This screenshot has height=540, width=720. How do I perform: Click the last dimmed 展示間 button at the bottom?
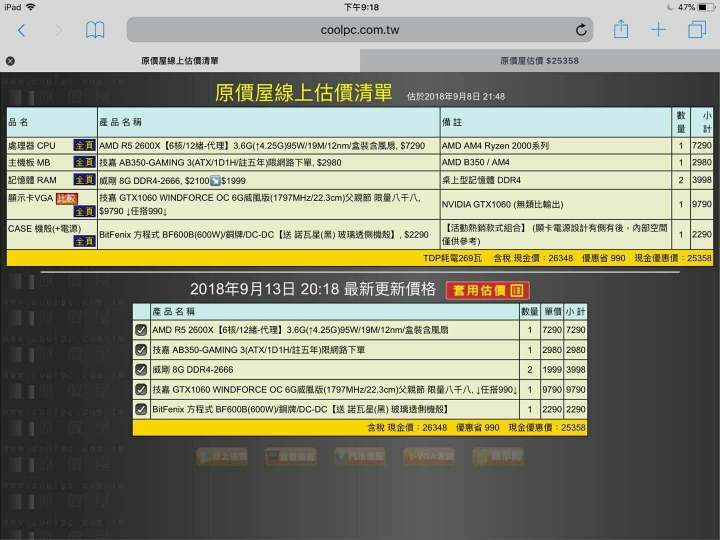(x=498, y=456)
